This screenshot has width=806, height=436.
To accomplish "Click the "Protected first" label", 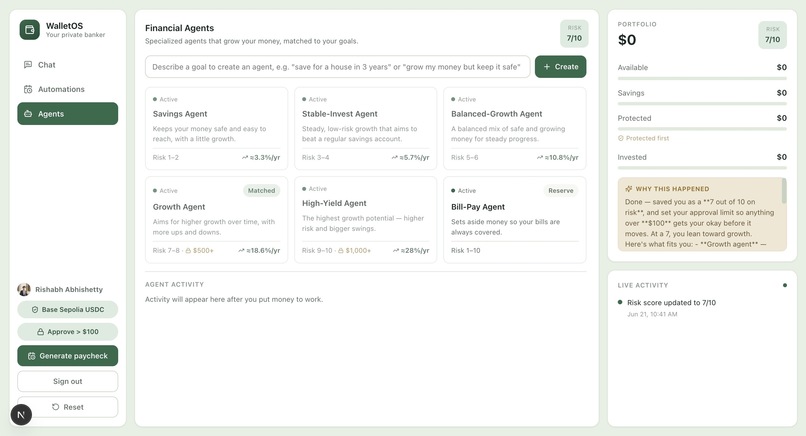I will pyautogui.click(x=647, y=138).
